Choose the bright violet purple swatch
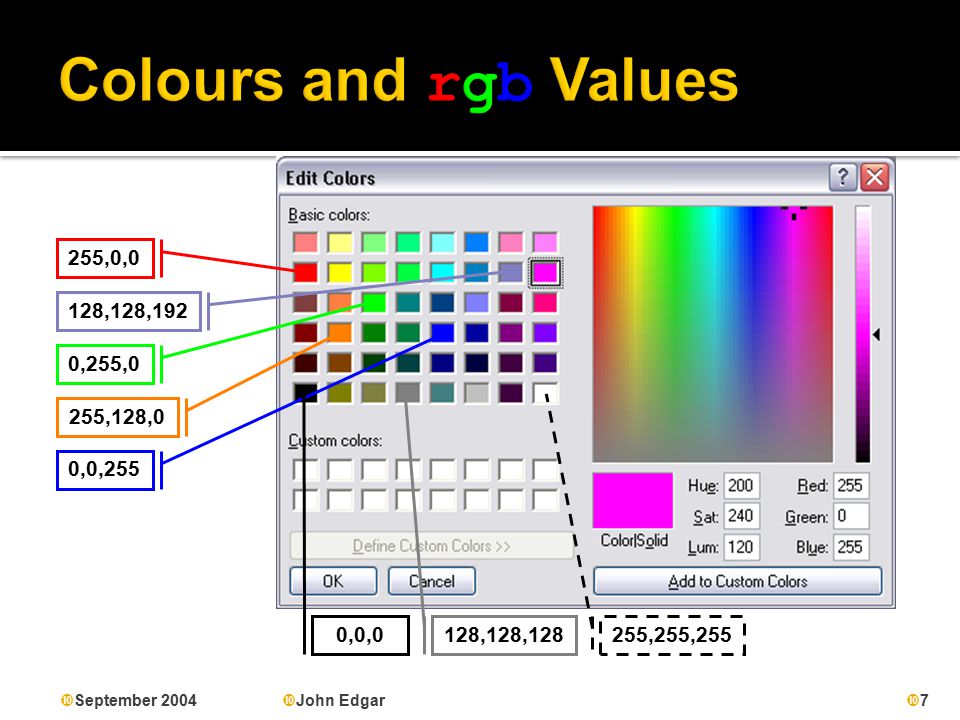 [545, 332]
